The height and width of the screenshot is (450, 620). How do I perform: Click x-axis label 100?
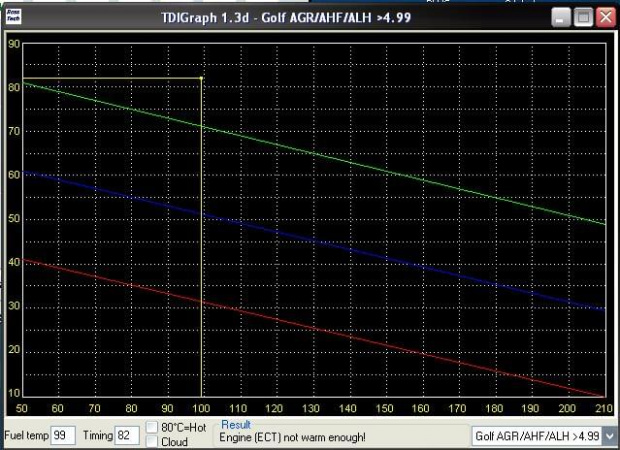201,408
